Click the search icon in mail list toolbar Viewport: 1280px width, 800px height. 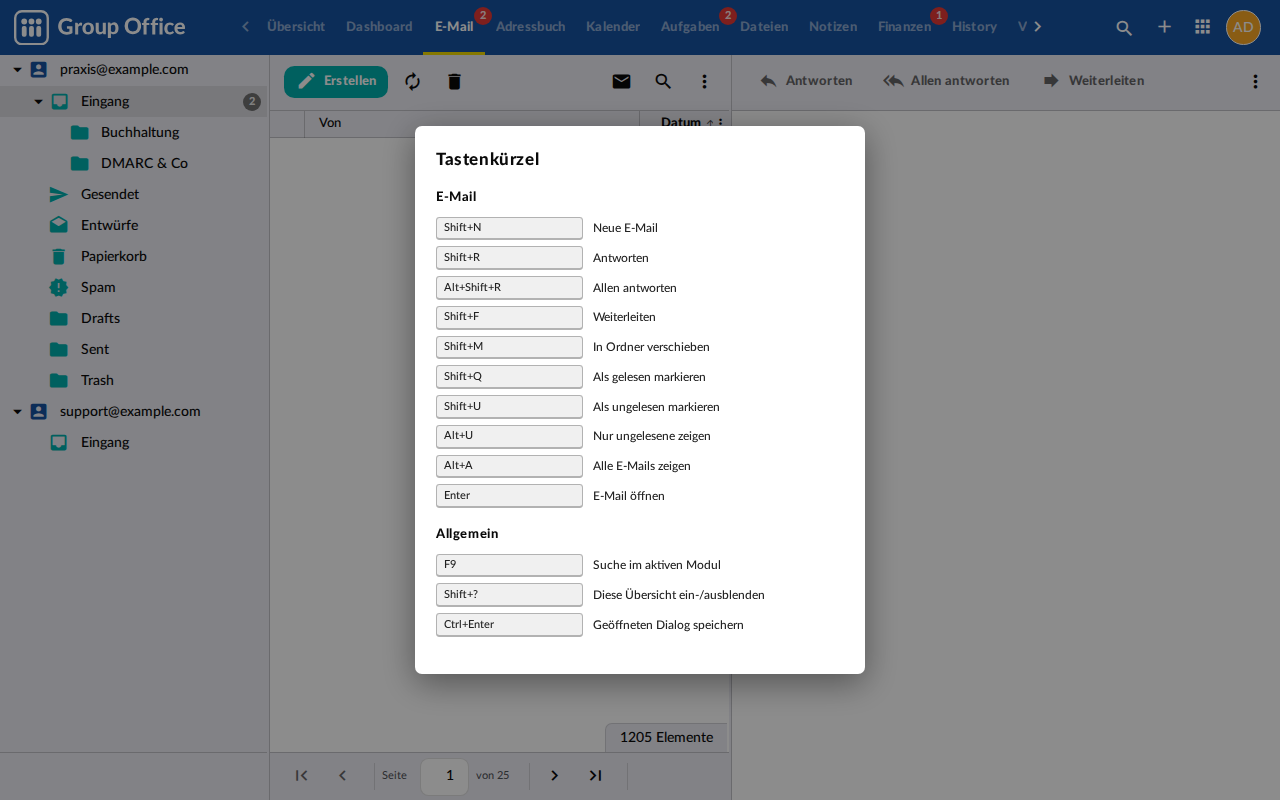663,81
